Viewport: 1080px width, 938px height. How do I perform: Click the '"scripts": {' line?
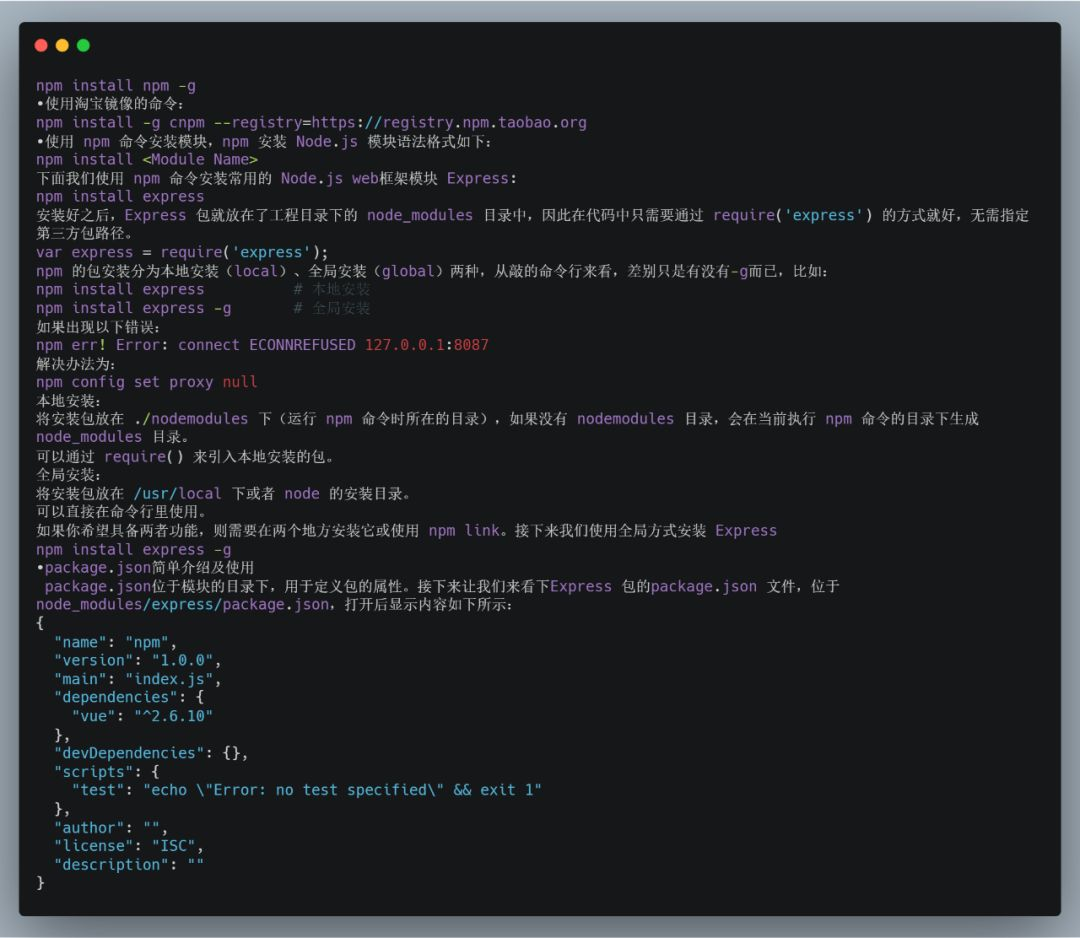[107, 772]
